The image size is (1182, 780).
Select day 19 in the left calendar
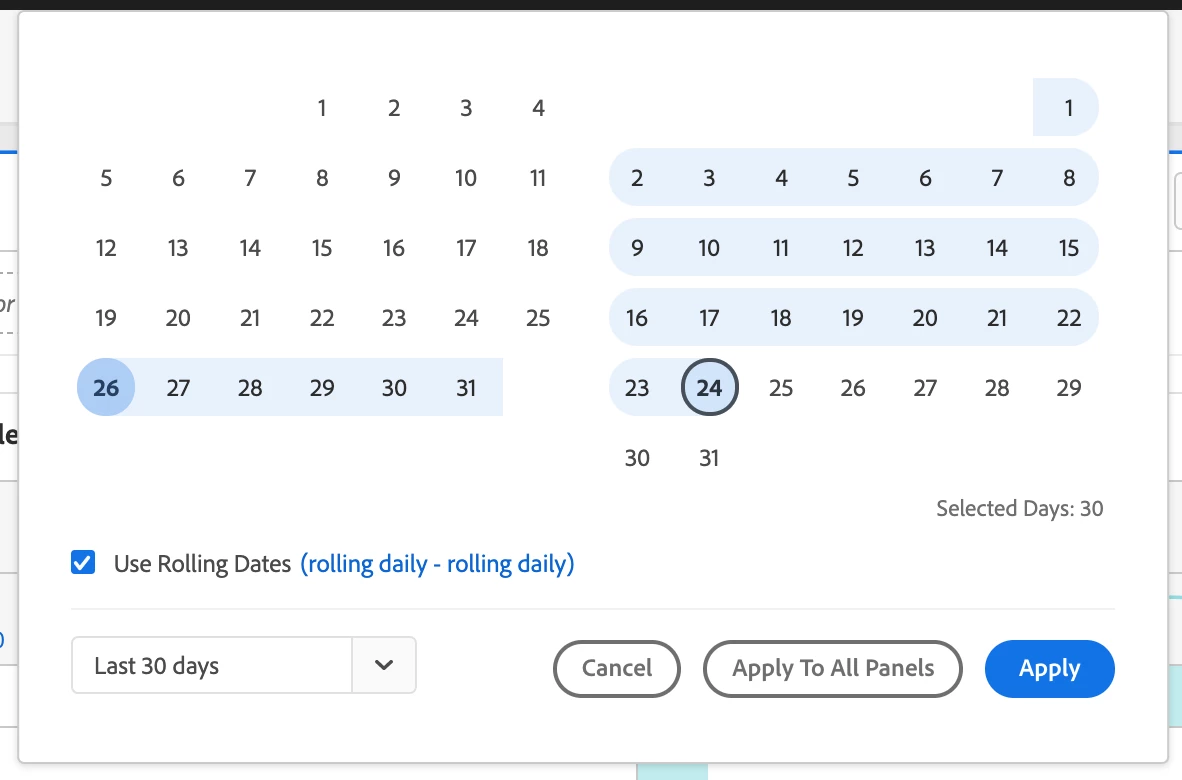pyautogui.click(x=106, y=318)
